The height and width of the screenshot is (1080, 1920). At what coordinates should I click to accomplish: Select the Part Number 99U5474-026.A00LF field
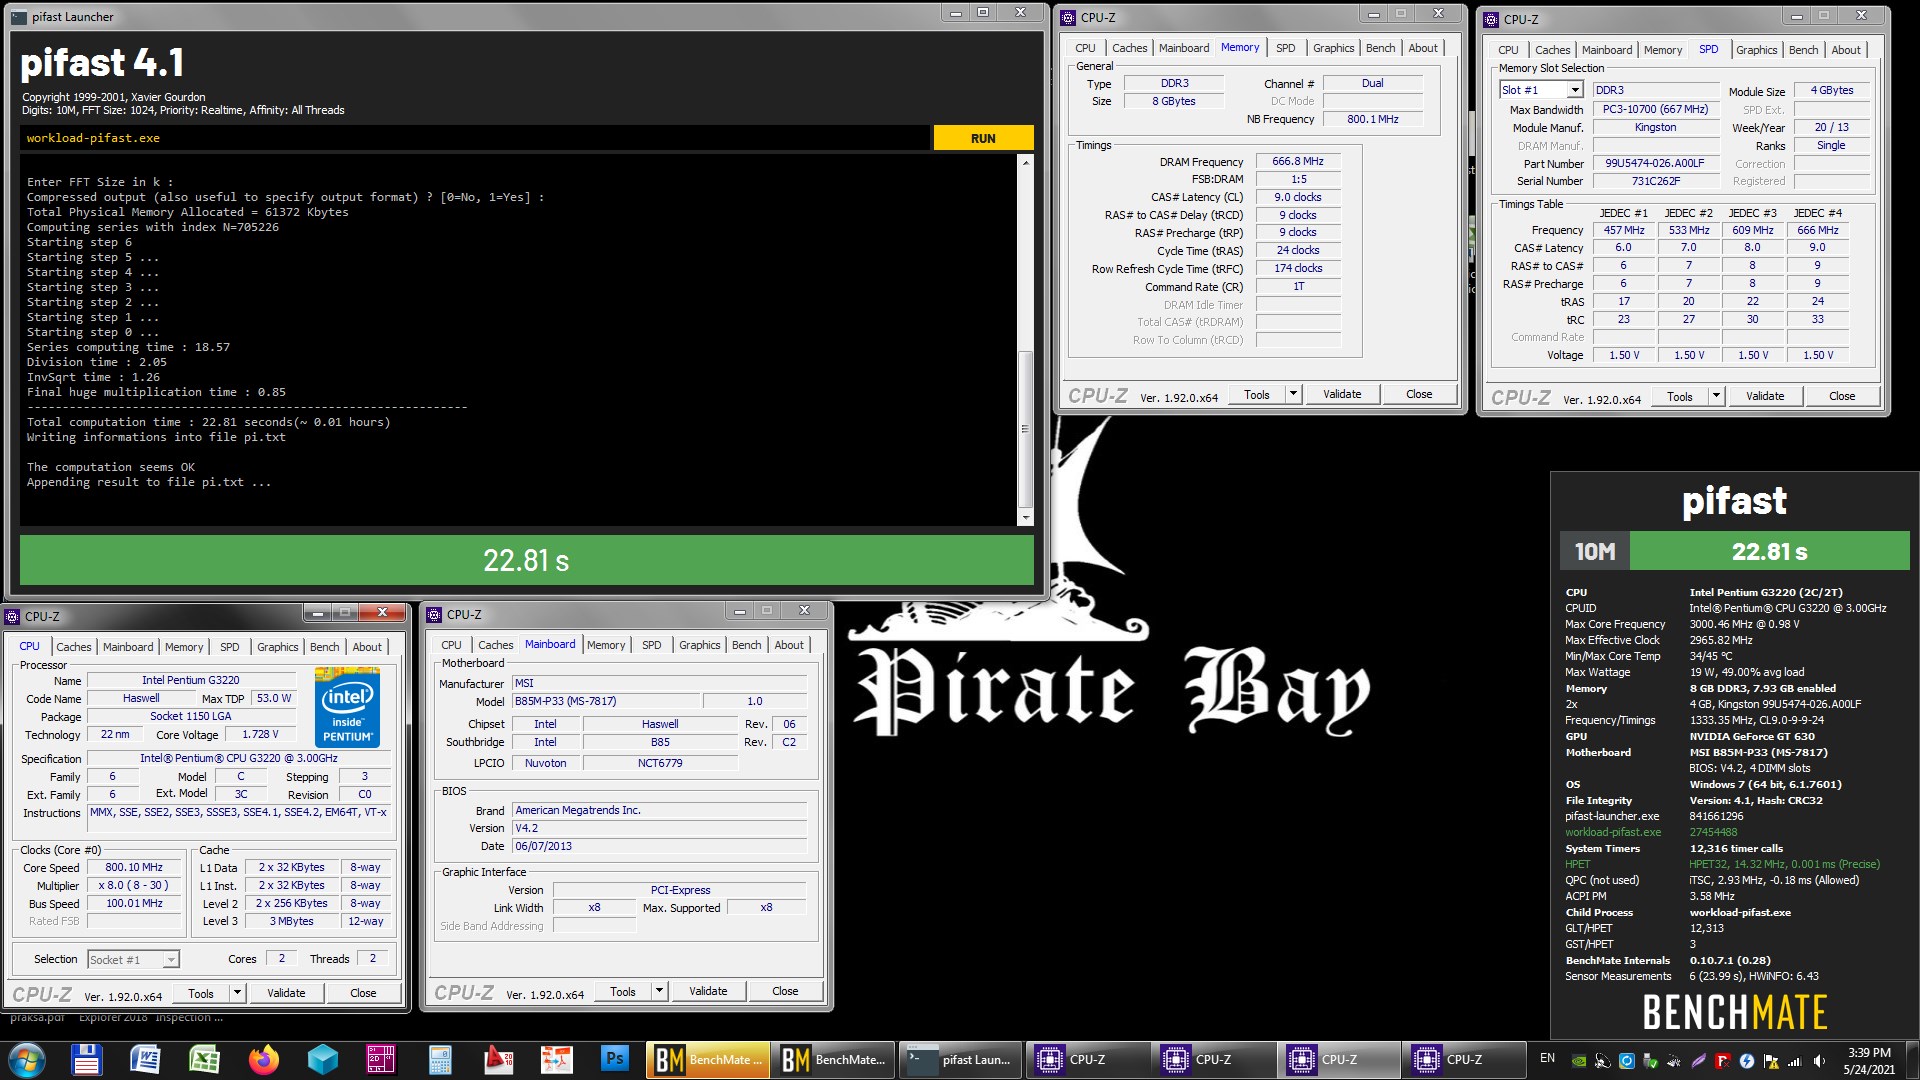coord(1655,163)
